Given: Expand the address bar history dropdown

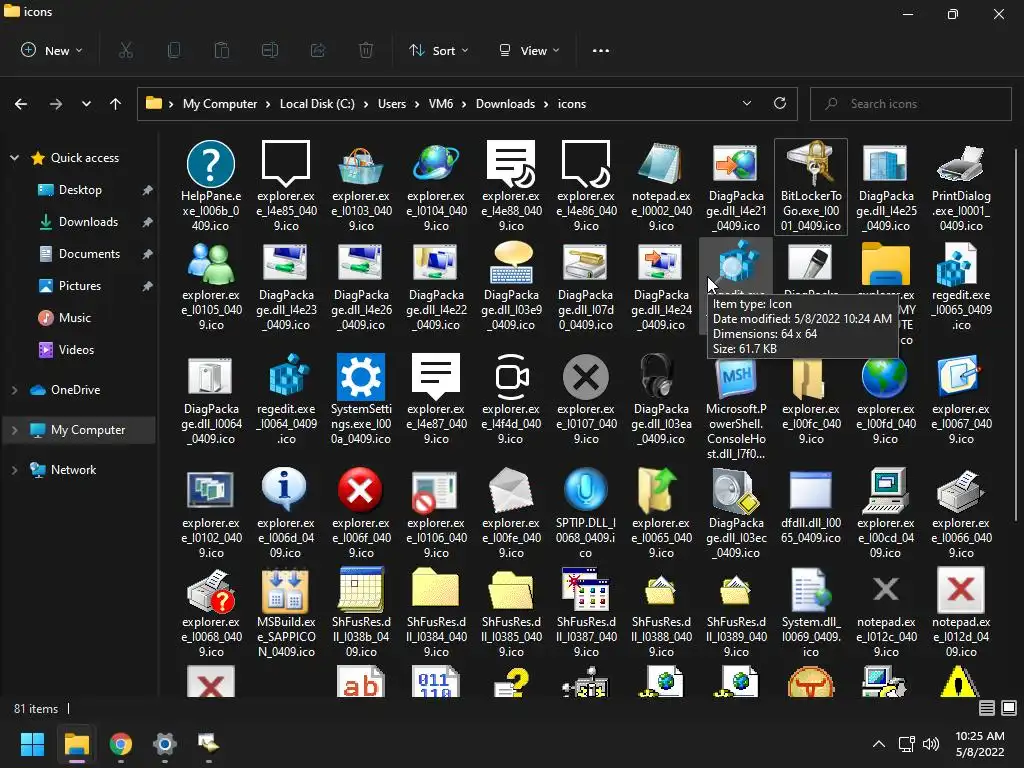Looking at the screenshot, I should tap(747, 103).
